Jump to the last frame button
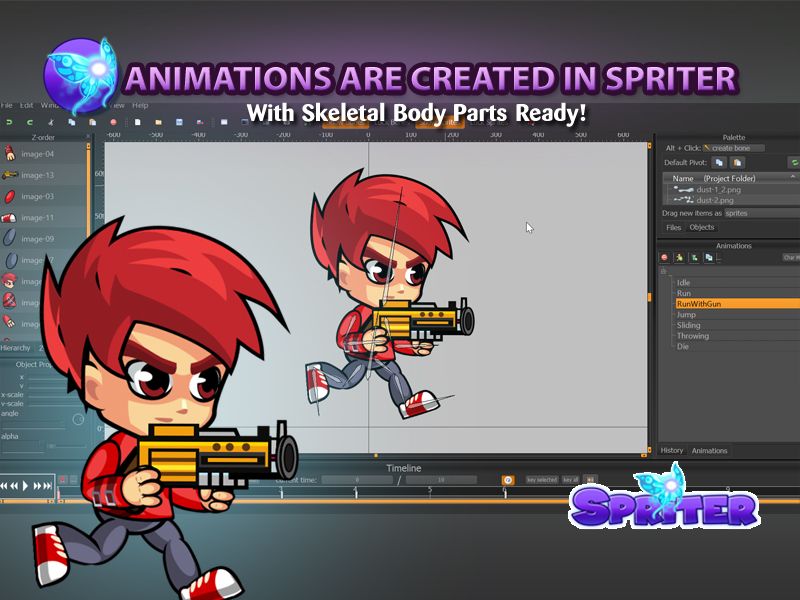This screenshot has width=800, height=600. [47, 486]
